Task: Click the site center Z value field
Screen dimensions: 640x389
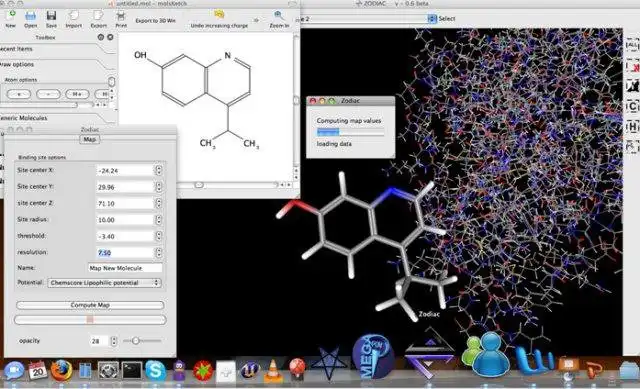Action: point(125,203)
